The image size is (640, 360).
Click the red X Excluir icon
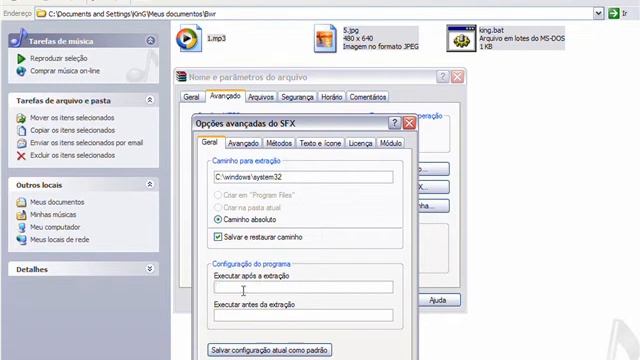(x=21, y=156)
